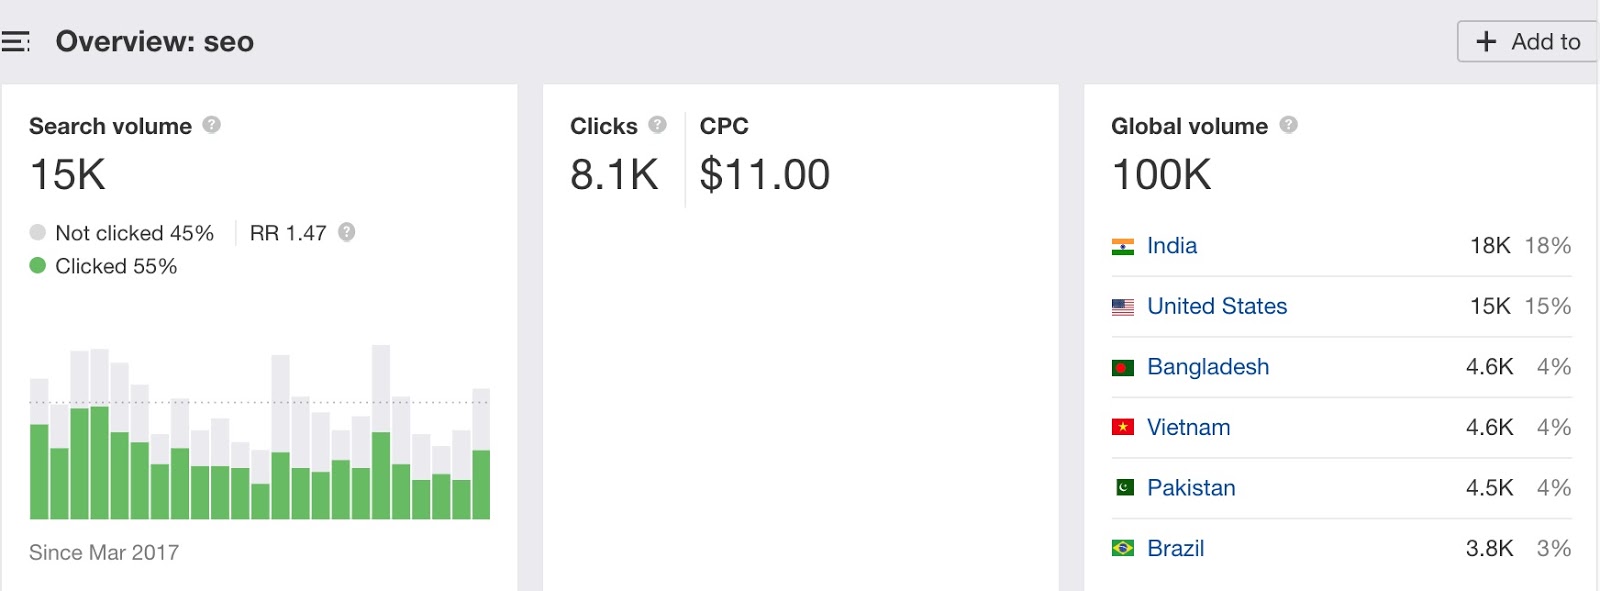Image resolution: width=1600 pixels, height=591 pixels.
Task: Click the Search volume help icon
Action: pyautogui.click(x=211, y=125)
